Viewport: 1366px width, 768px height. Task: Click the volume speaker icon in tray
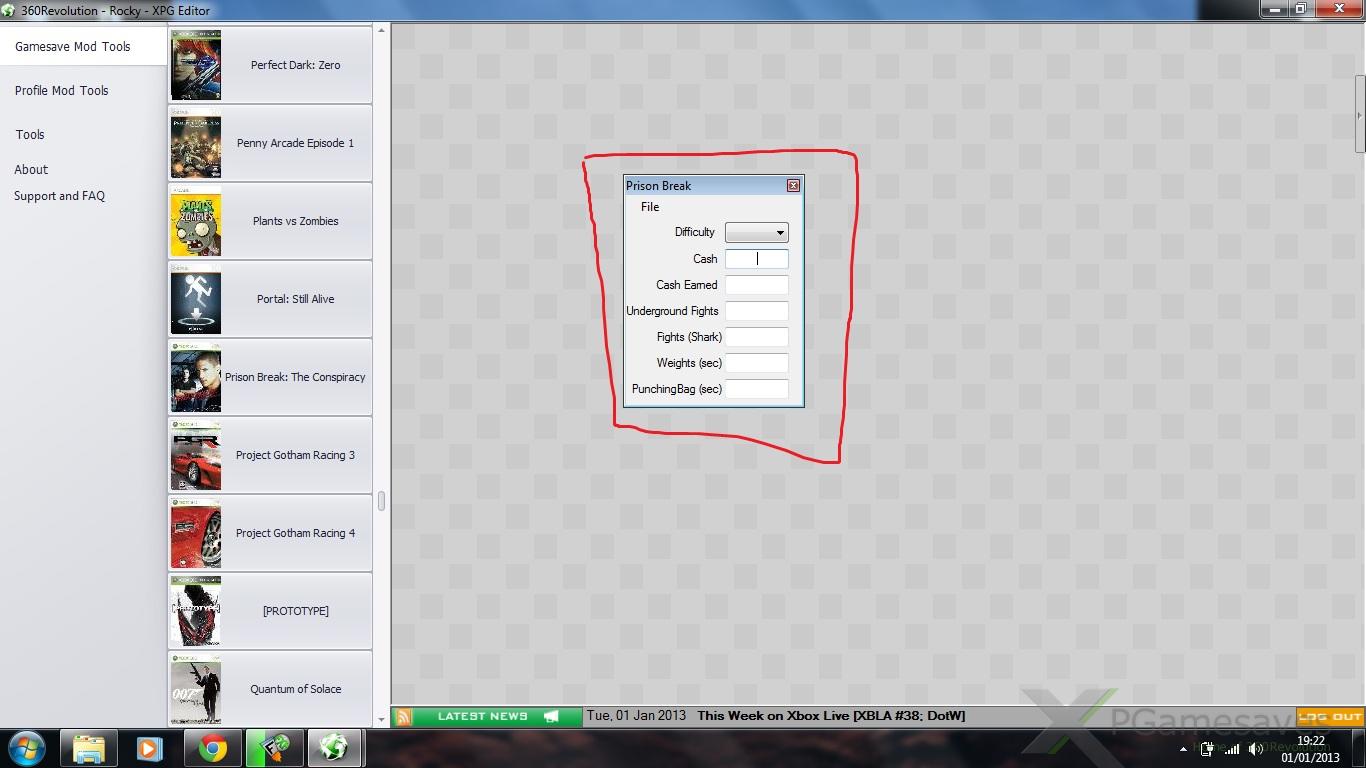point(1256,749)
